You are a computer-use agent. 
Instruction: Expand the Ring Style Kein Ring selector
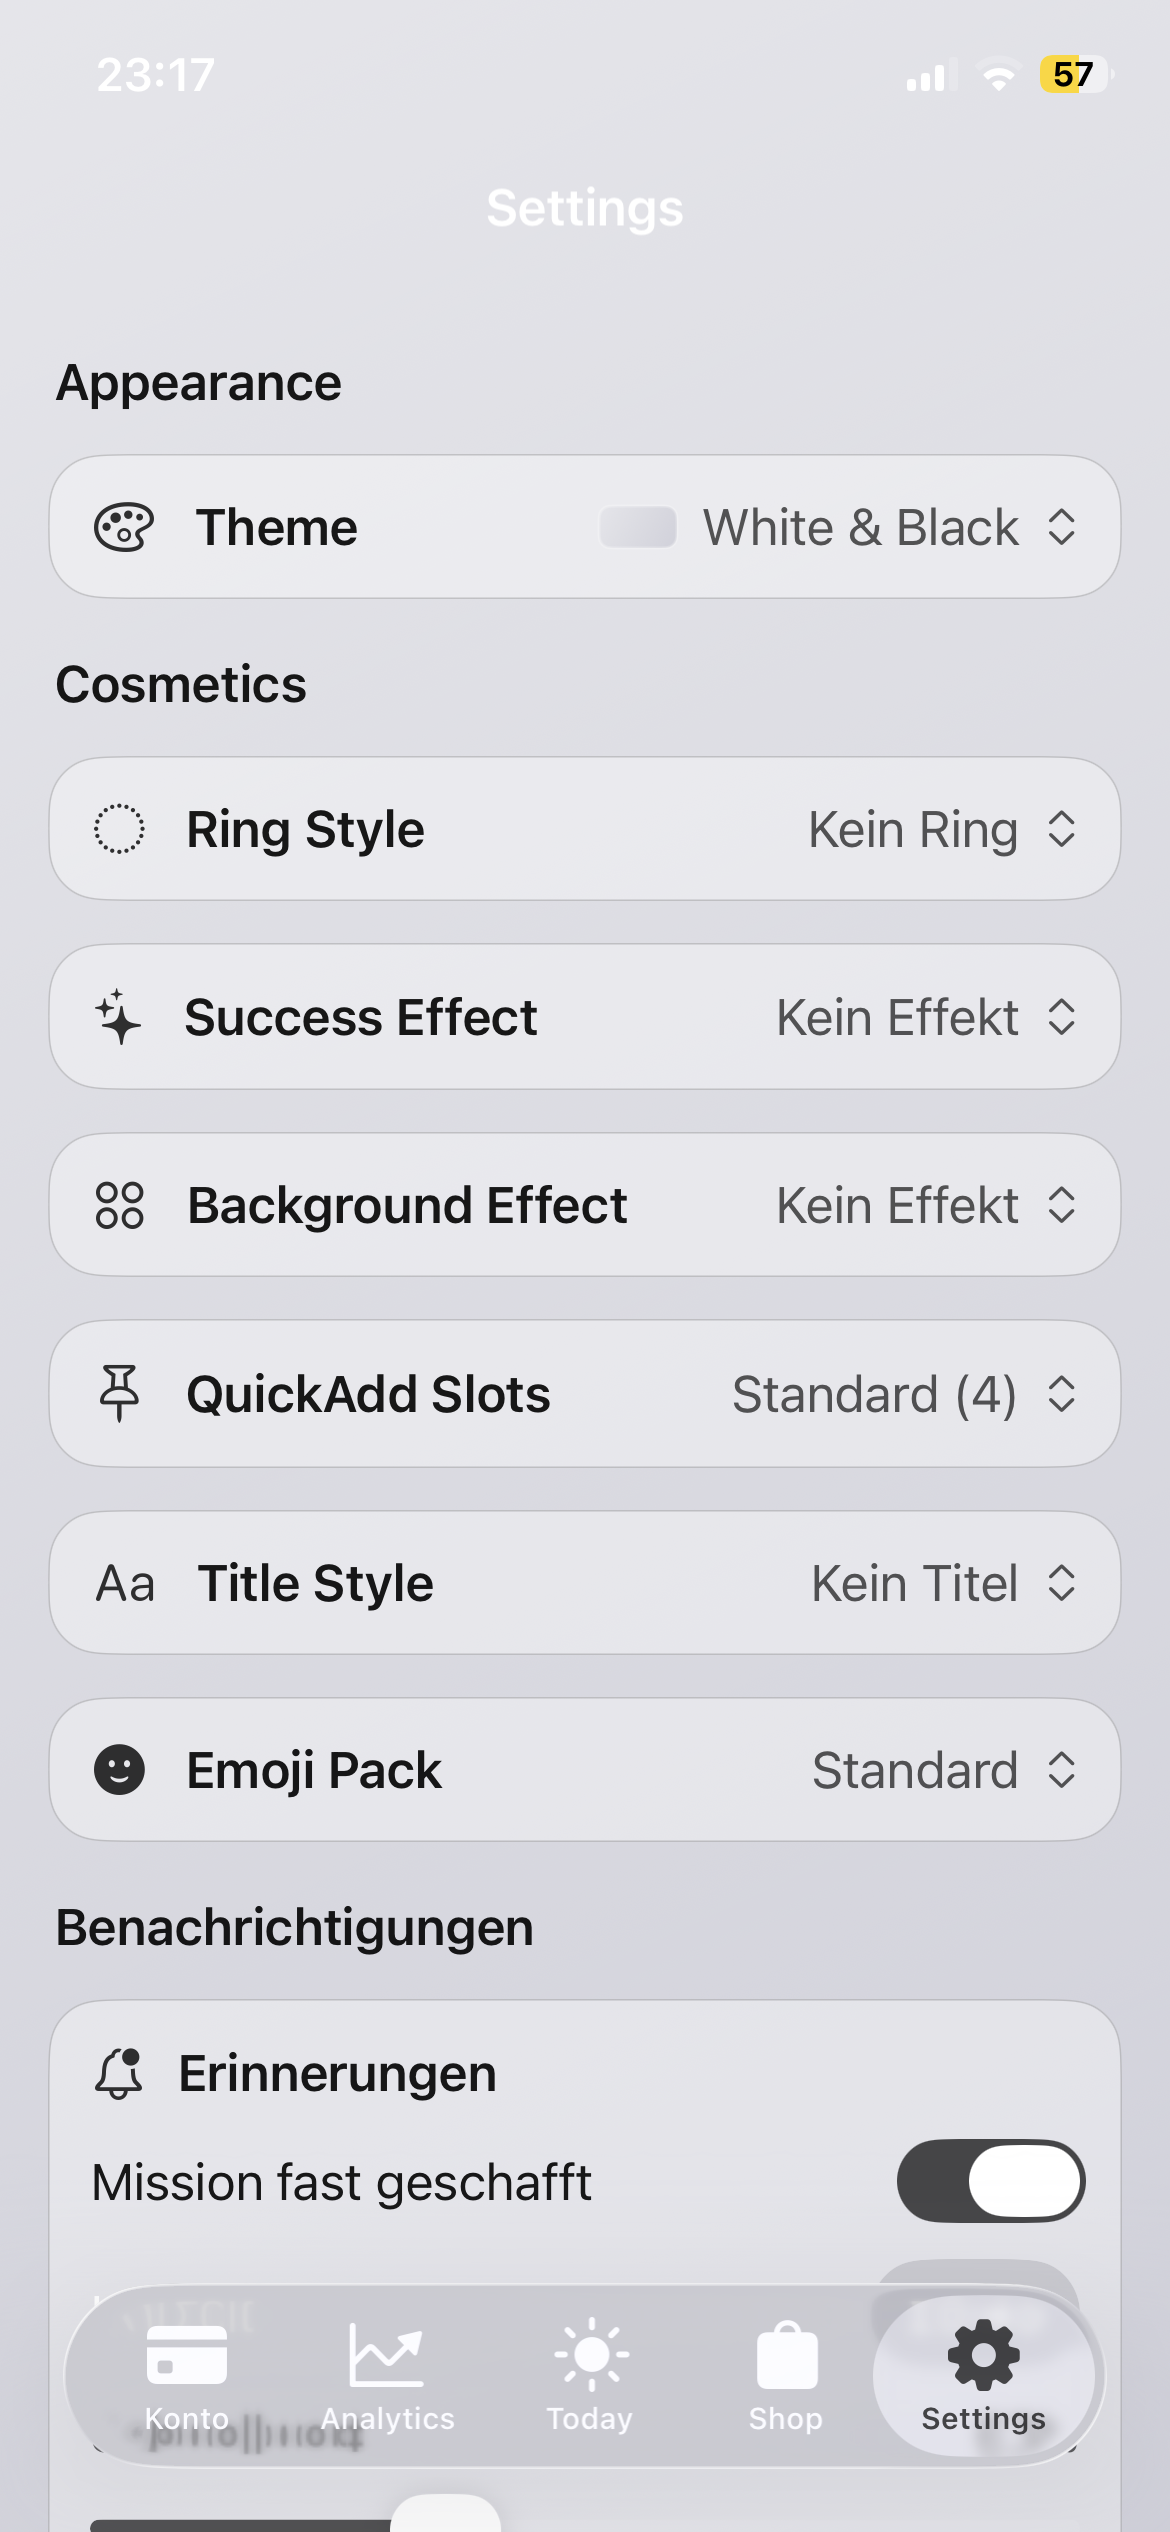click(x=940, y=829)
